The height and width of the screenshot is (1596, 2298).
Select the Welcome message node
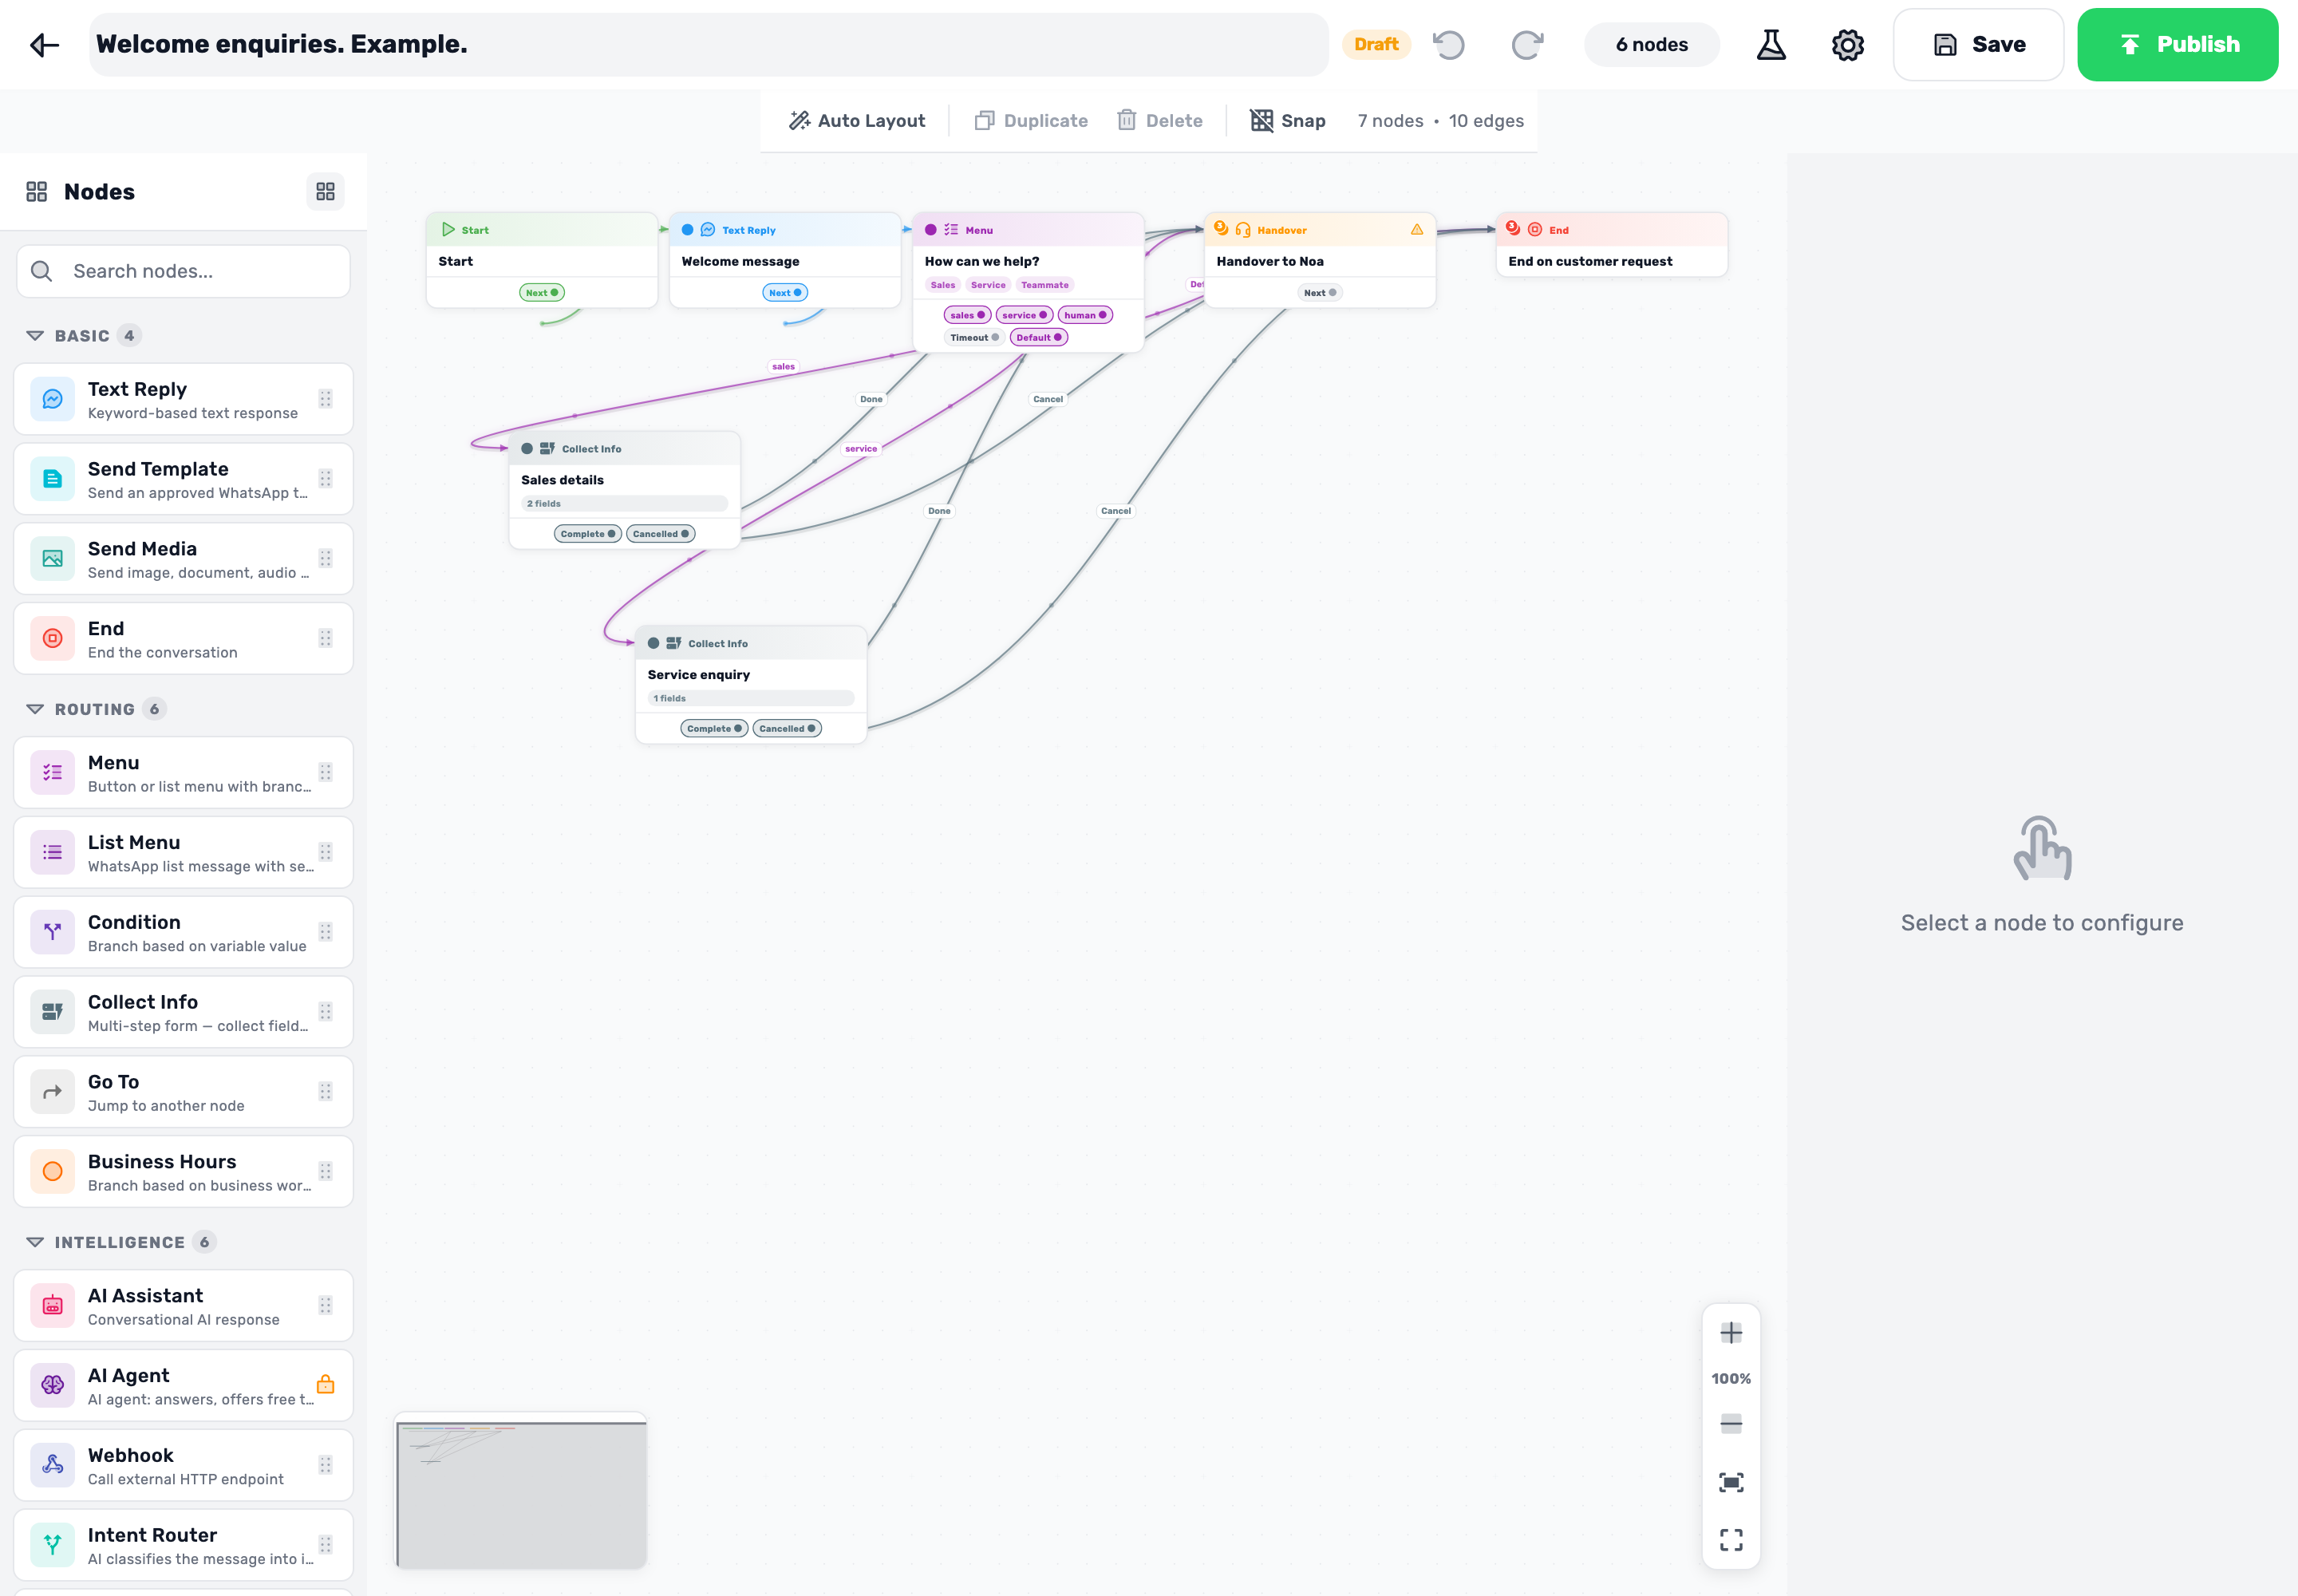(785, 260)
